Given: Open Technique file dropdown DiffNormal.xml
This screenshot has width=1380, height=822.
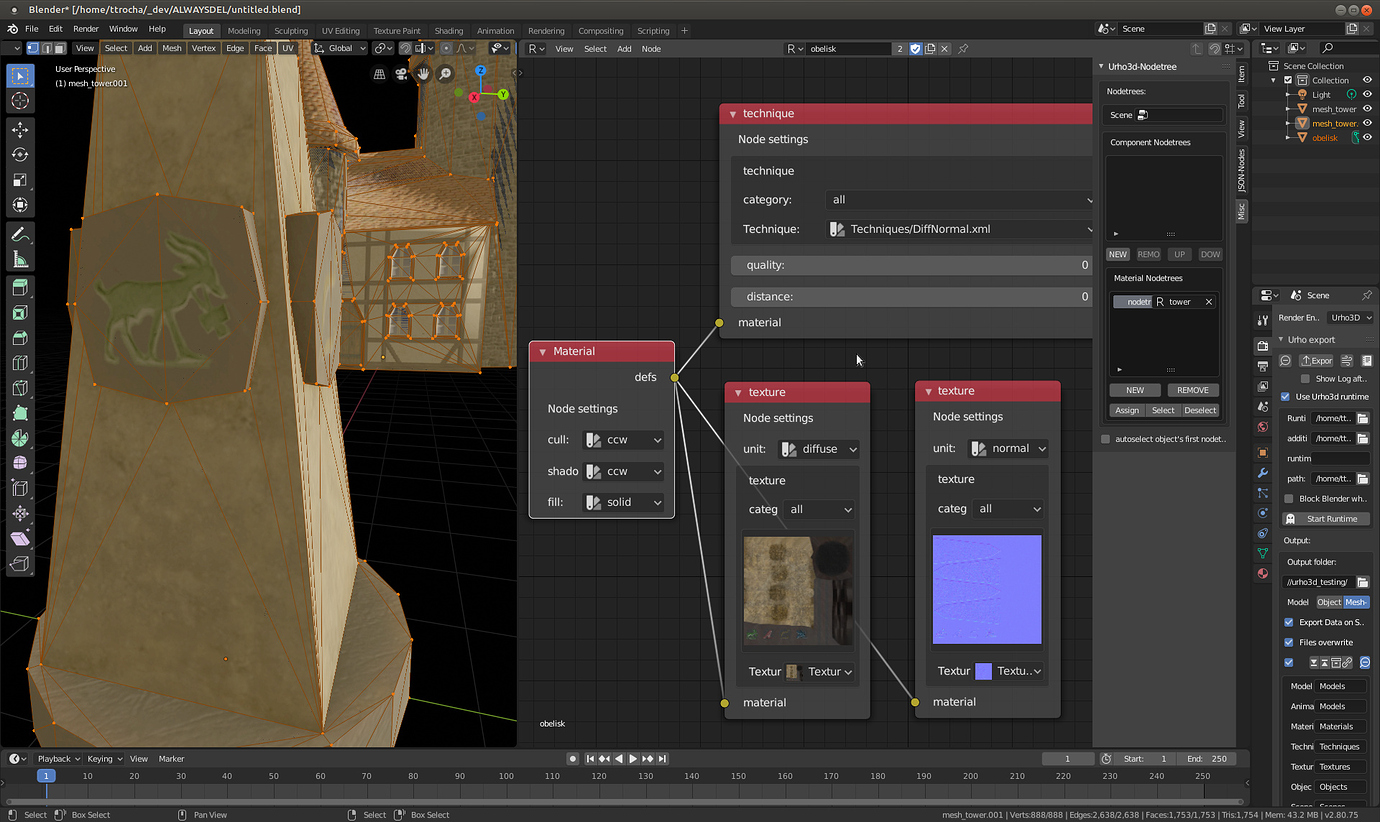Looking at the screenshot, I should point(959,229).
